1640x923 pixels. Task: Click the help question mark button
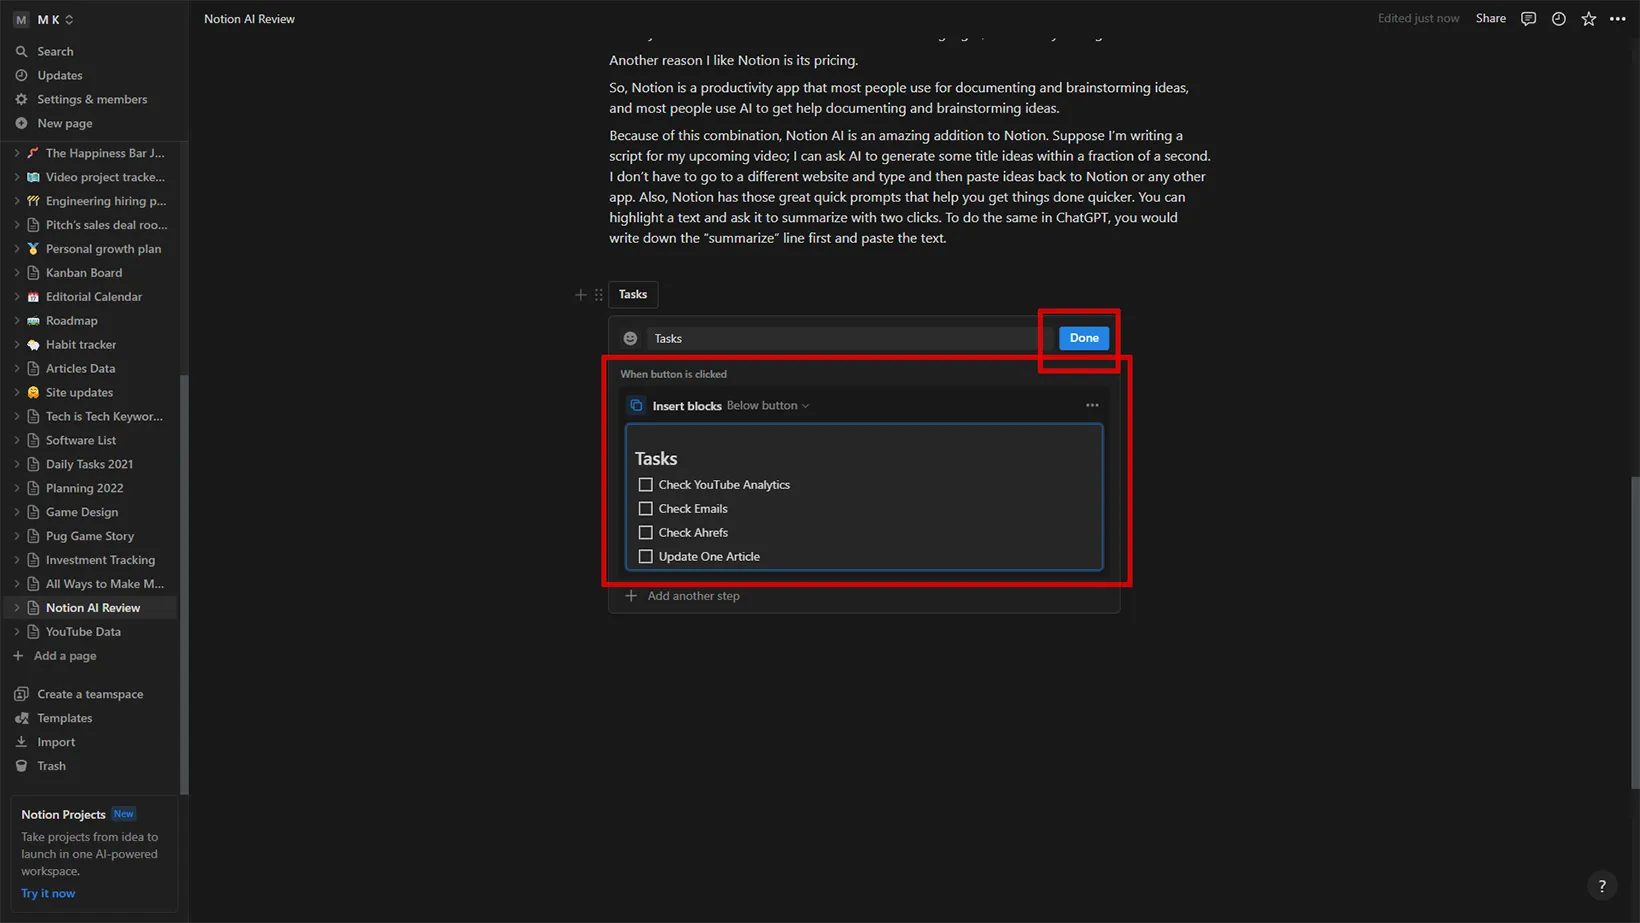pos(1602,886)
